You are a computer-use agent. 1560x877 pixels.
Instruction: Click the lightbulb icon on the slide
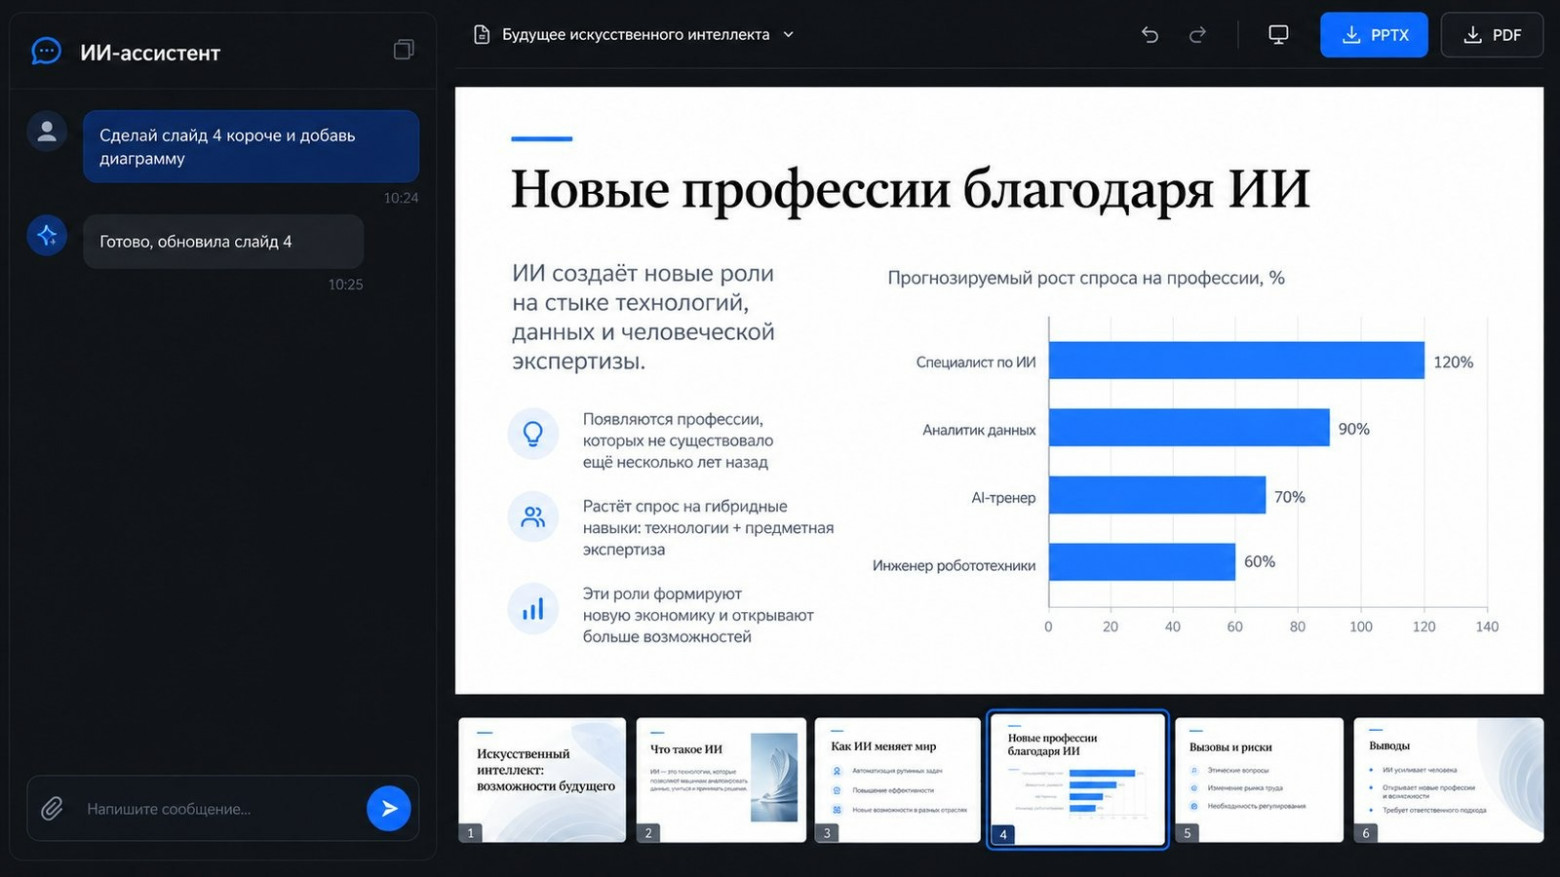pos(533,433)
